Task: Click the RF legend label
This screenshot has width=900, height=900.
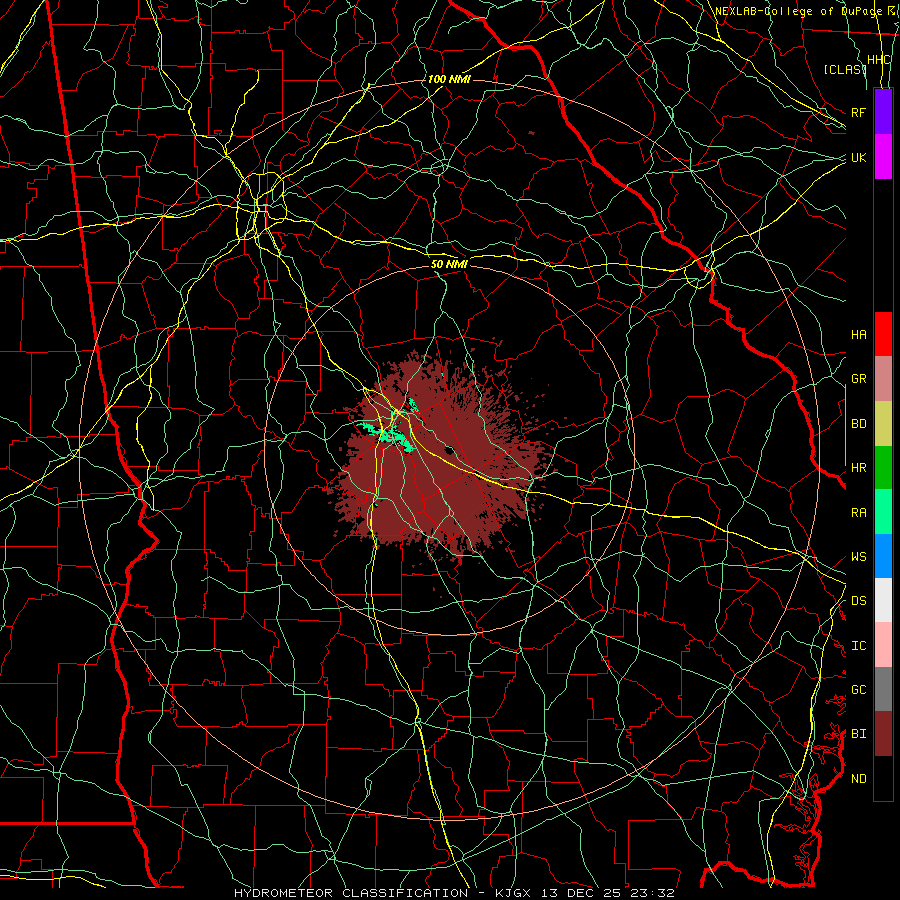Action: tap(859, 112)
